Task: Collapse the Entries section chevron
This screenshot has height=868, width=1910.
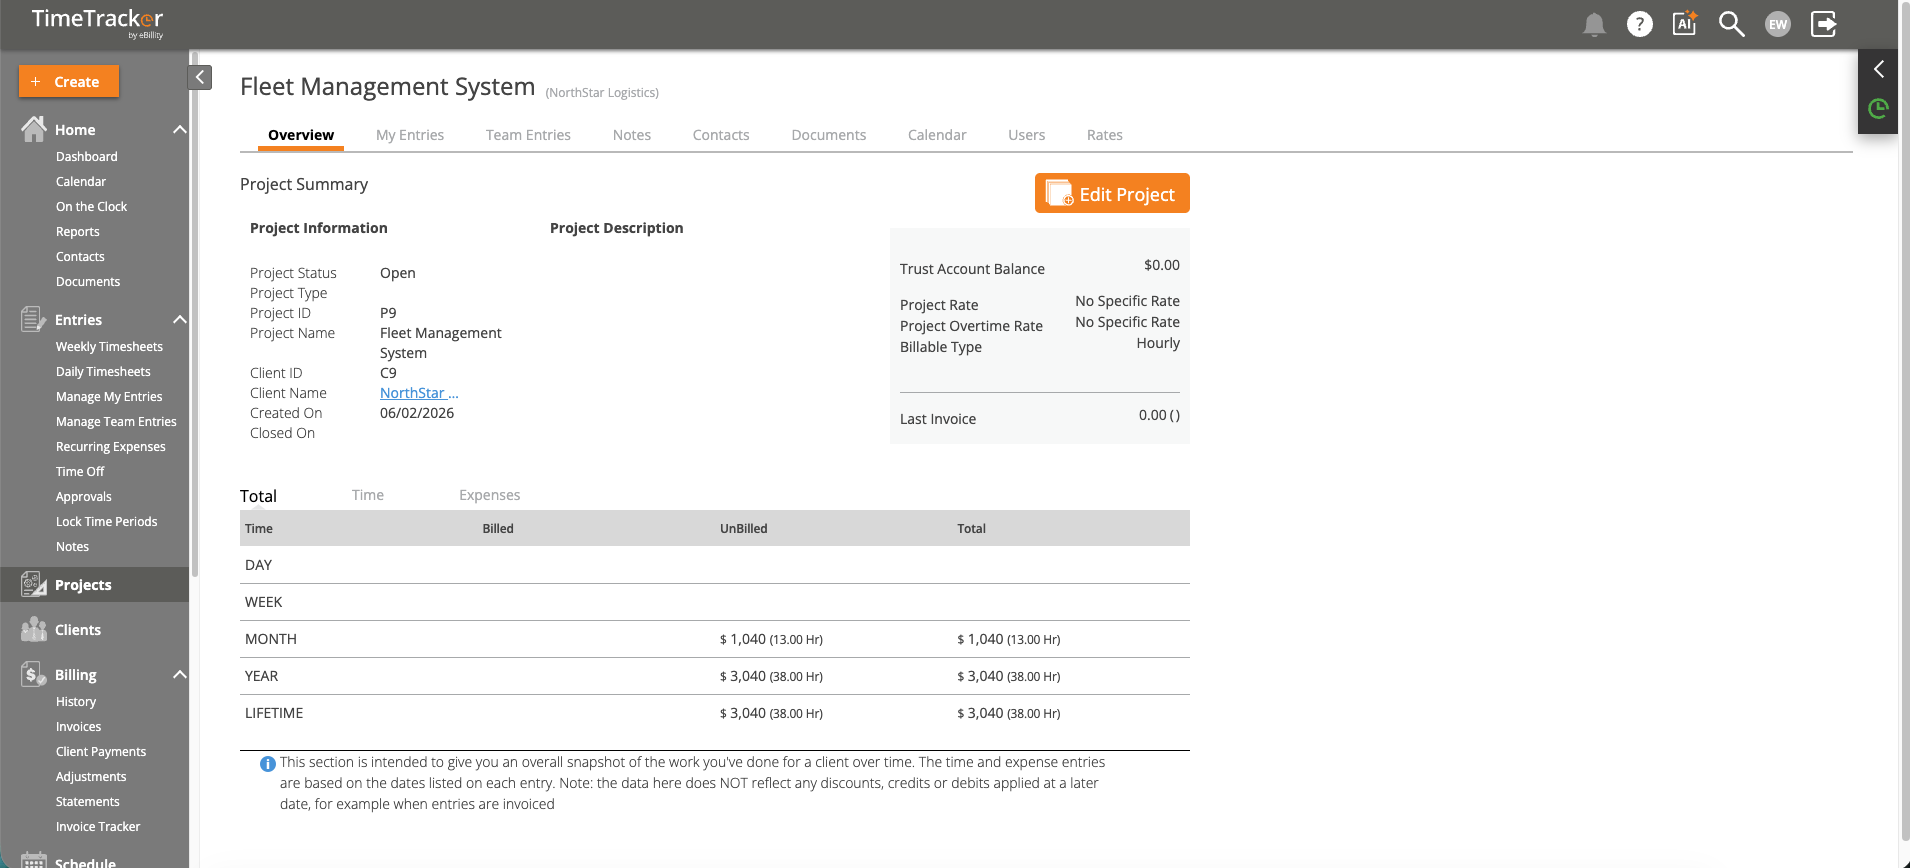Action: click(180, 319)
